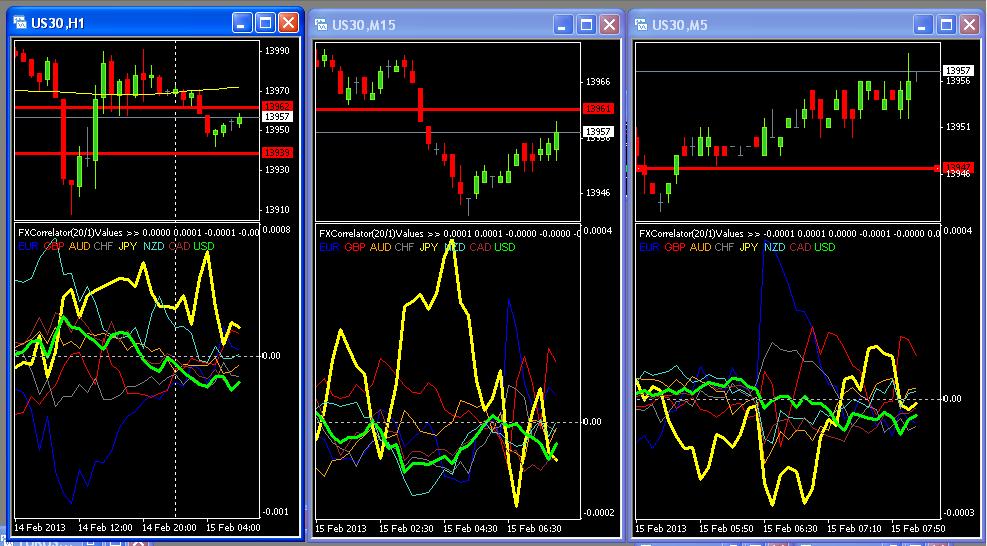Click the red 13961 price label in M15 chart
The image size is (987, 546).
point(597,108)
